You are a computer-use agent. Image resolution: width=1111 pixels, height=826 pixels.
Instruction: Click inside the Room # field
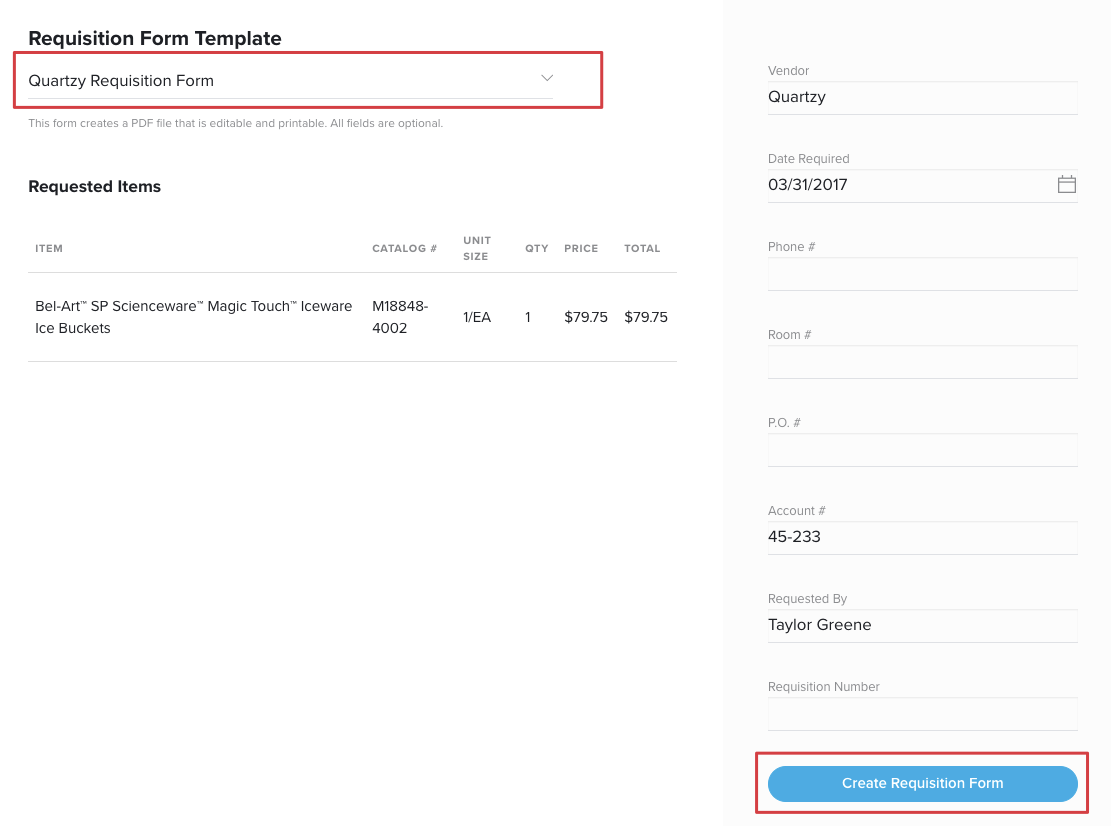coord(922,362)
